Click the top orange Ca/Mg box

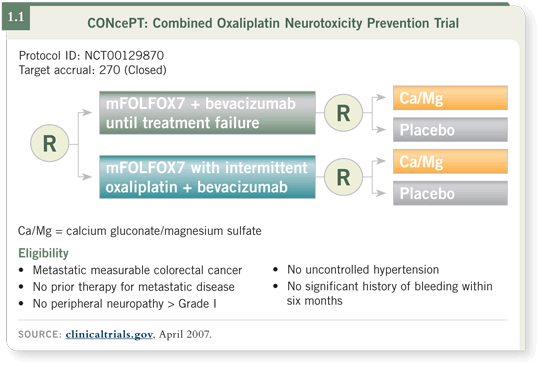[x=450, y=98]
